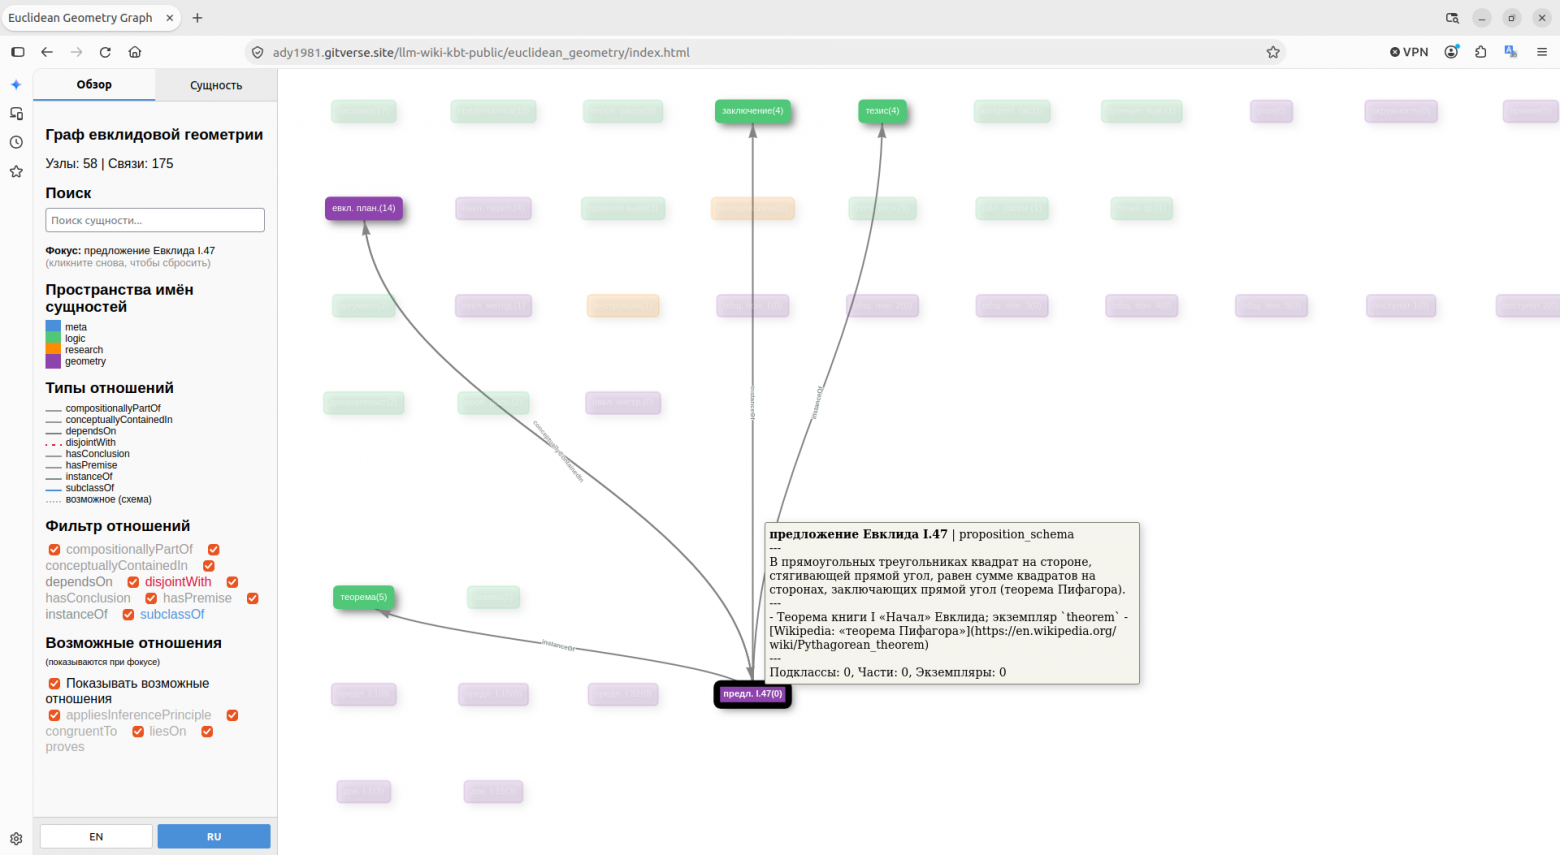Click the RU language button
This screenshot has width=1560, height=855.
pos(214,837)
